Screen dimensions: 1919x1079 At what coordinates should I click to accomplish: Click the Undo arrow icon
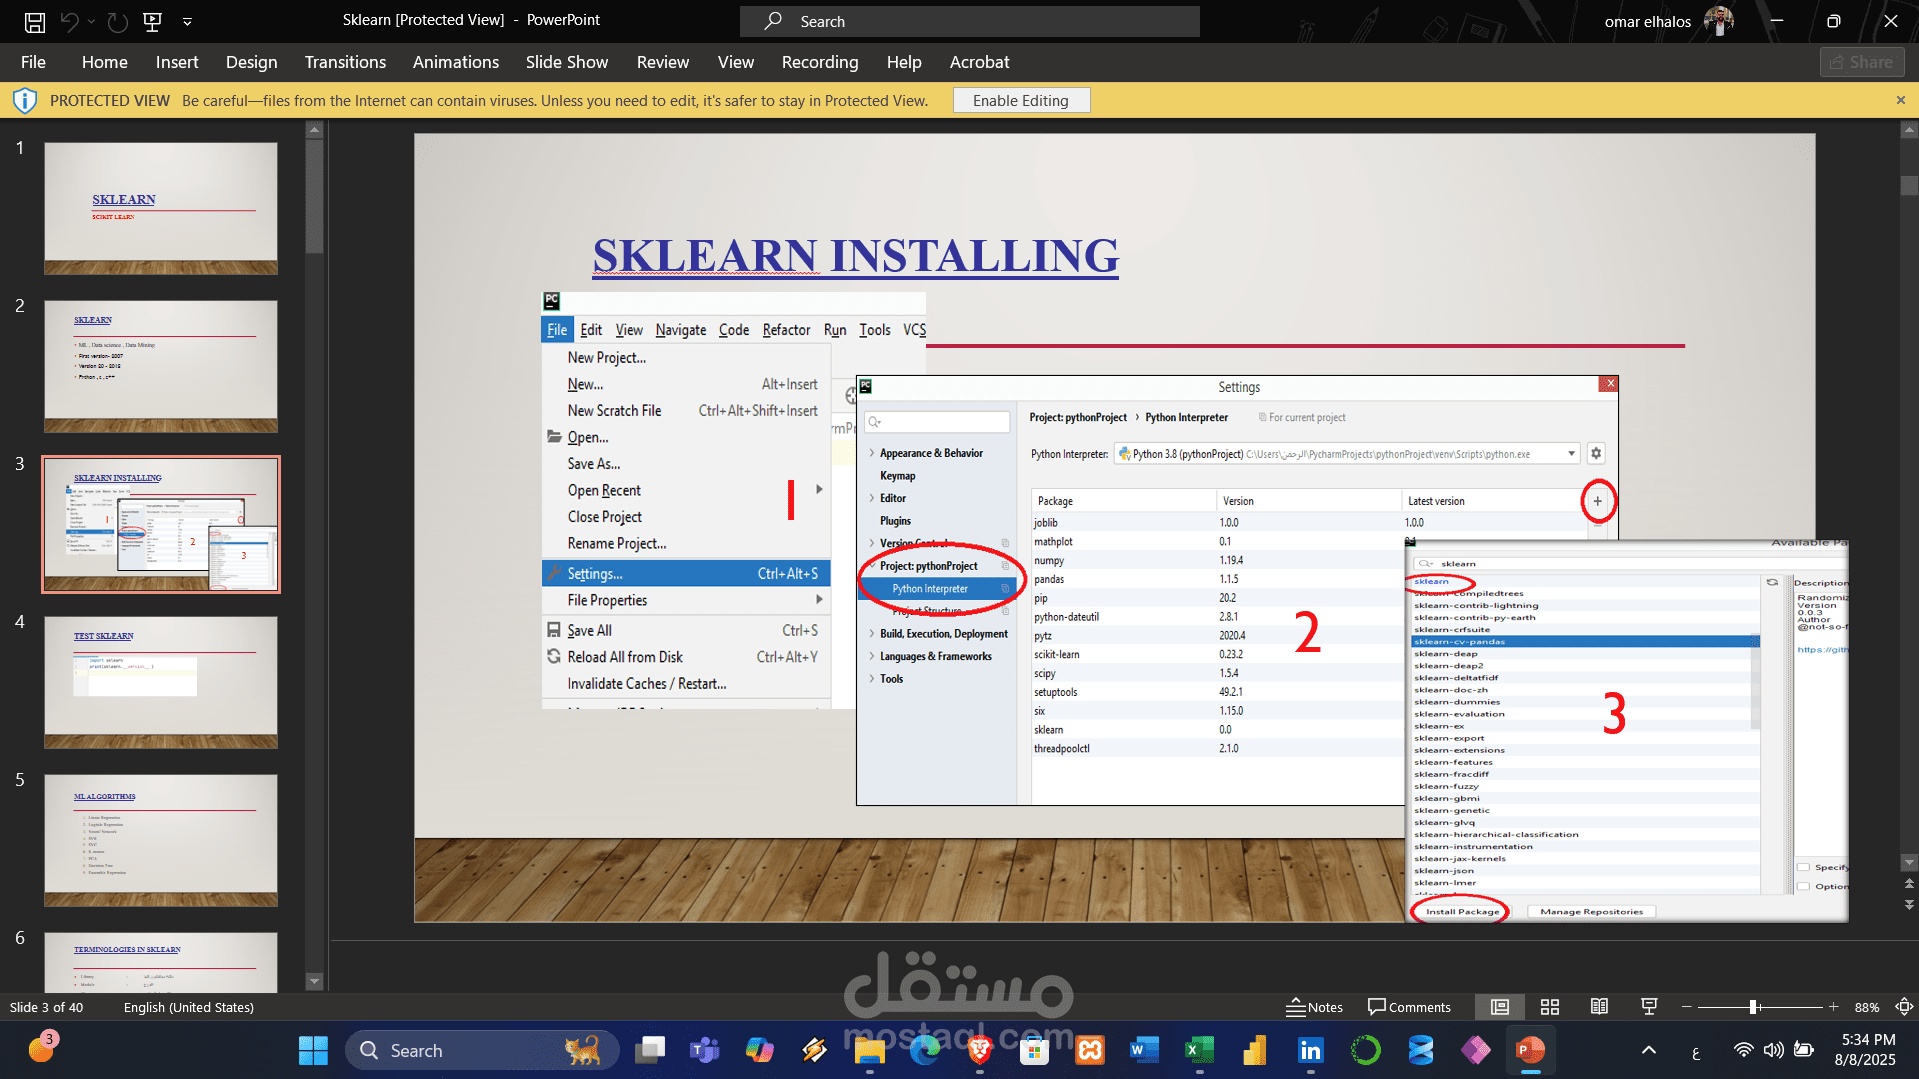tap(68, 21)
